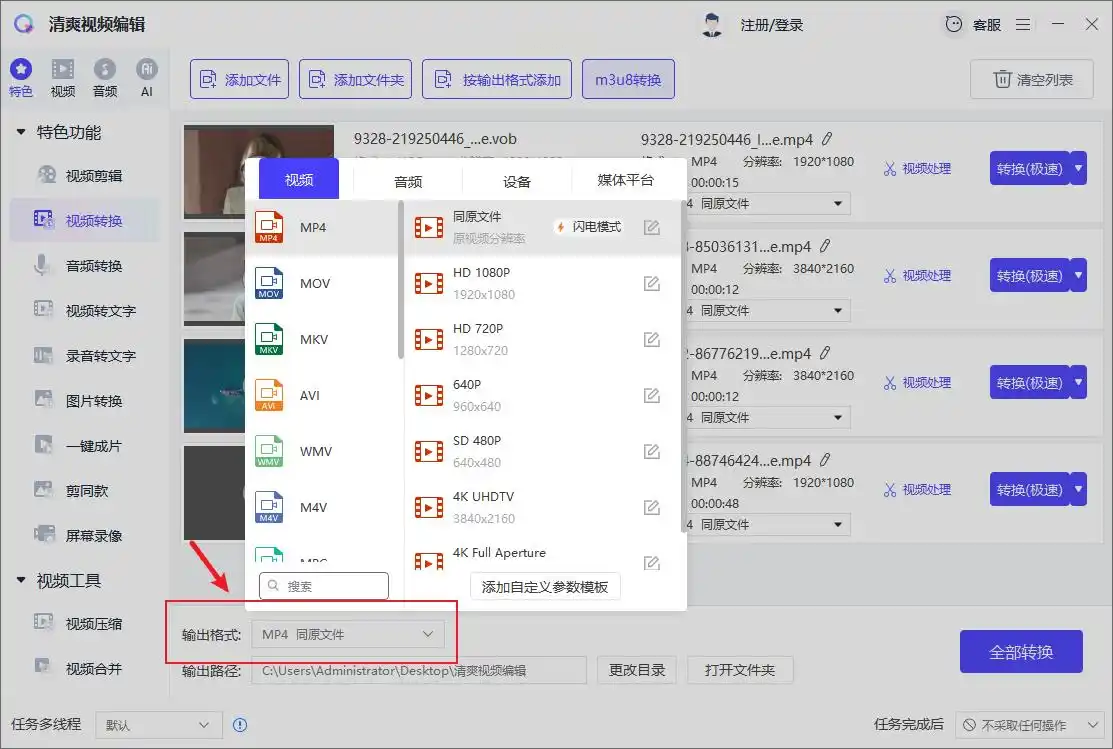
Task: Click pencil icon next to first output filename
Action: coord(827,139)
